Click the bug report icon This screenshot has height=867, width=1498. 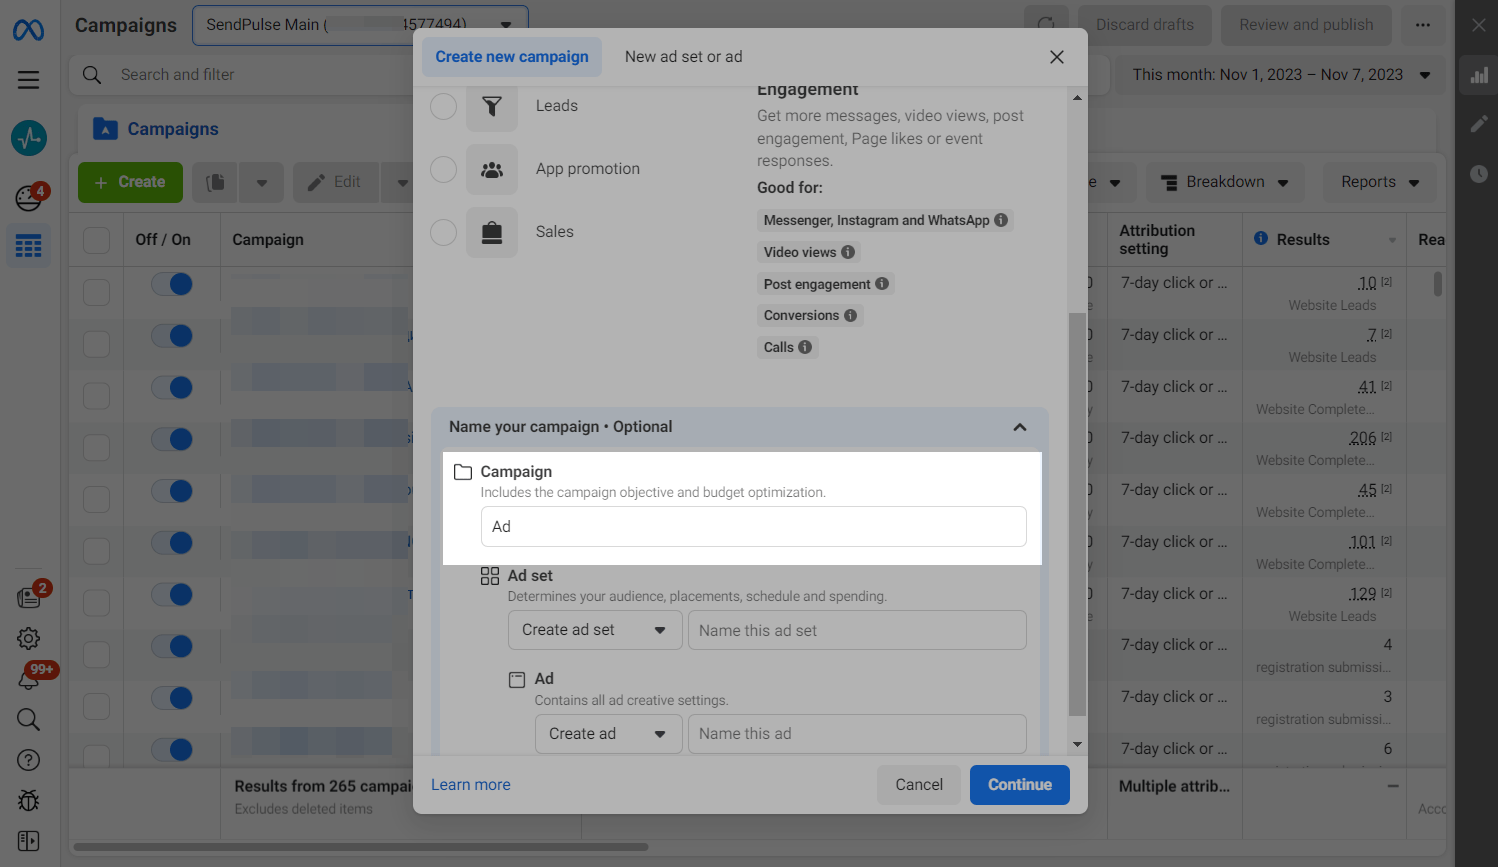(x=28, y=801)
